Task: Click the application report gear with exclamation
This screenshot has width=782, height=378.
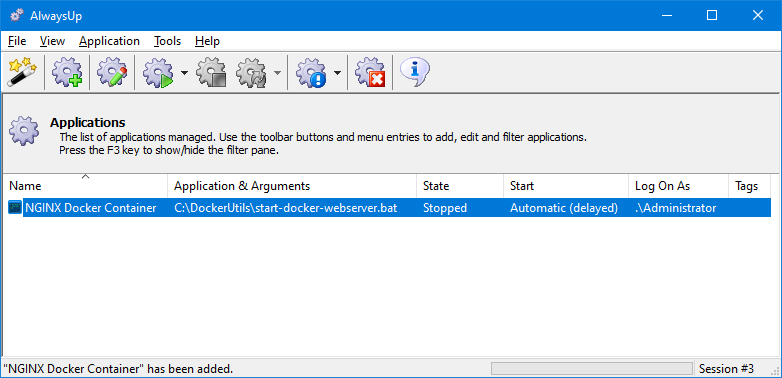Action: click(311, 73)
